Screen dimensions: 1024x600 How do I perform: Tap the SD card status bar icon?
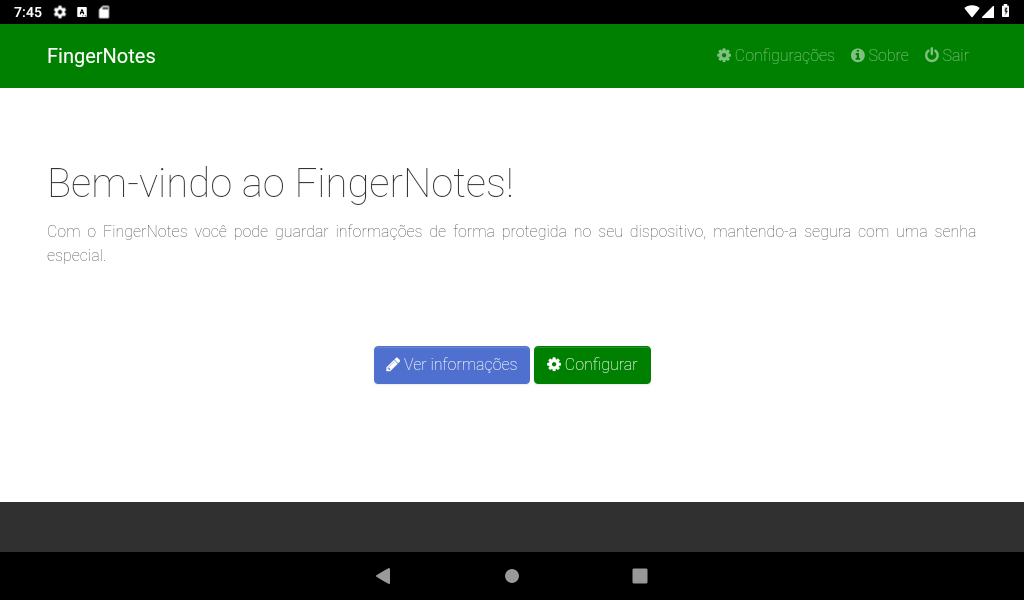[104, 12]
